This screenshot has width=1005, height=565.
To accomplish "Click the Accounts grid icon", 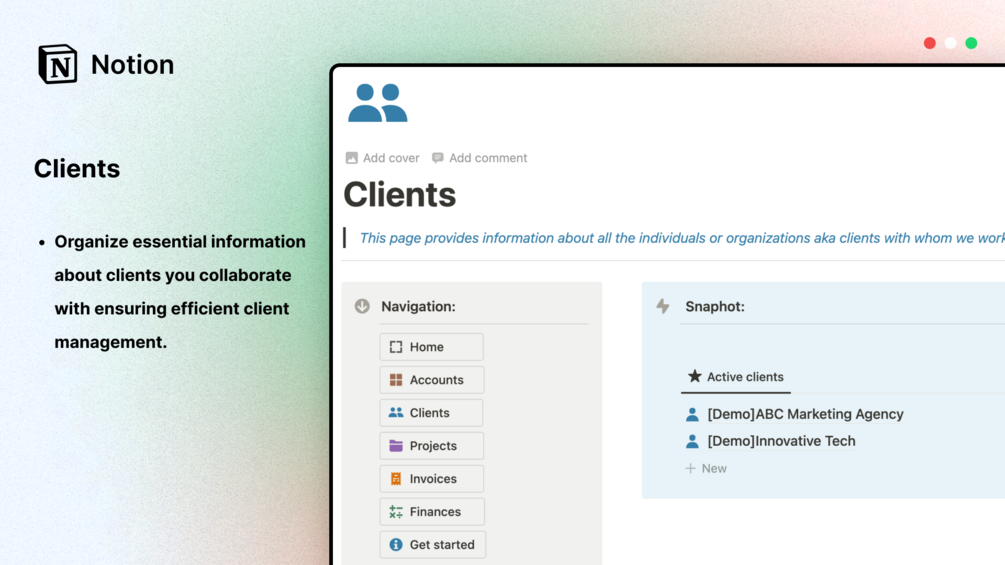I will coord(396,380).
